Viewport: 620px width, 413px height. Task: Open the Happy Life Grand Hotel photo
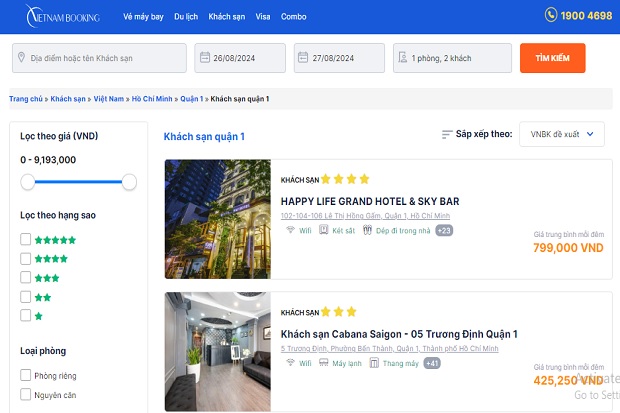pos(218,219)
